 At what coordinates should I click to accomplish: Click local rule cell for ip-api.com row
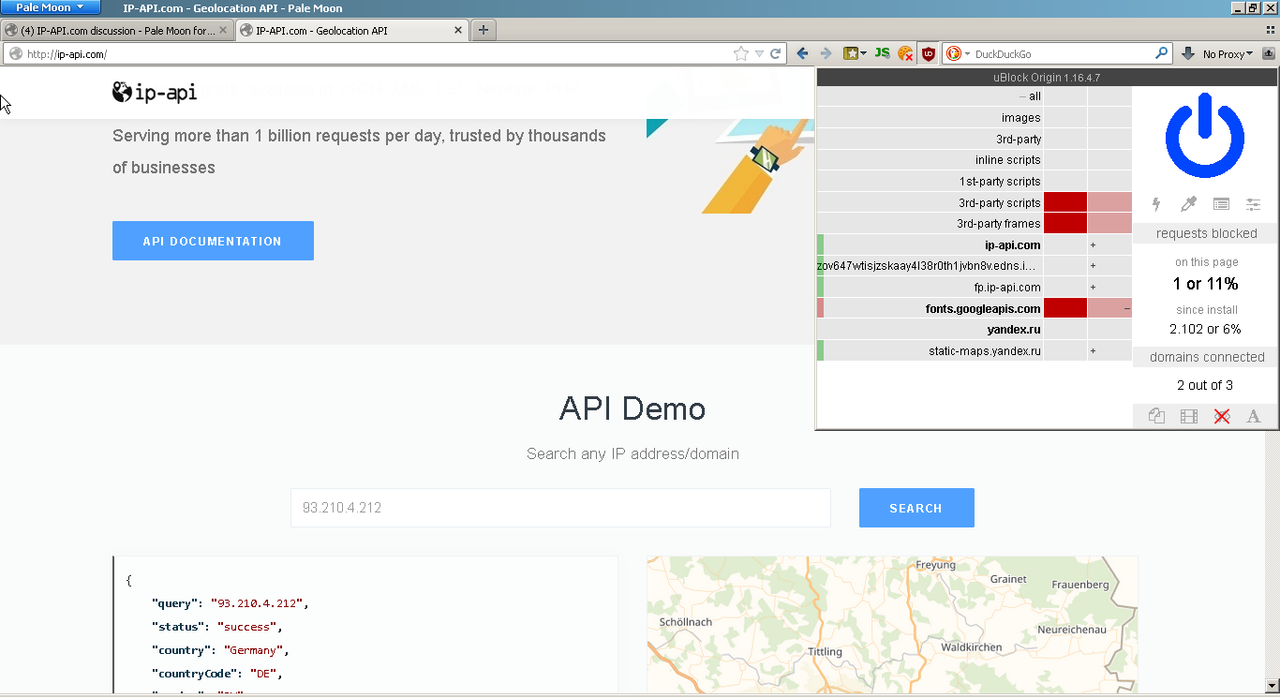[1110, 245]
